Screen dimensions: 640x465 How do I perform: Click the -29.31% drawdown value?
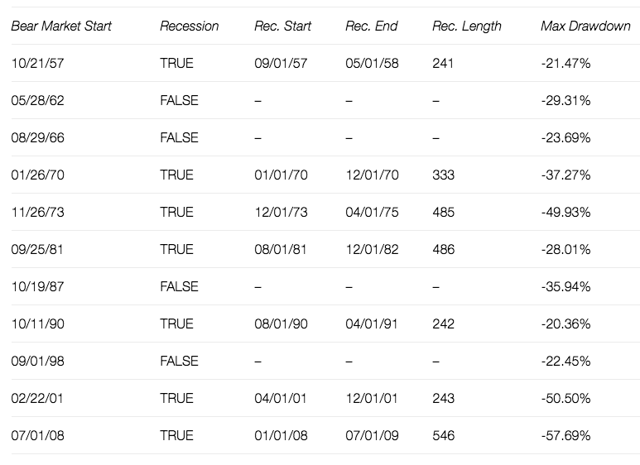(x=566, y=100)
